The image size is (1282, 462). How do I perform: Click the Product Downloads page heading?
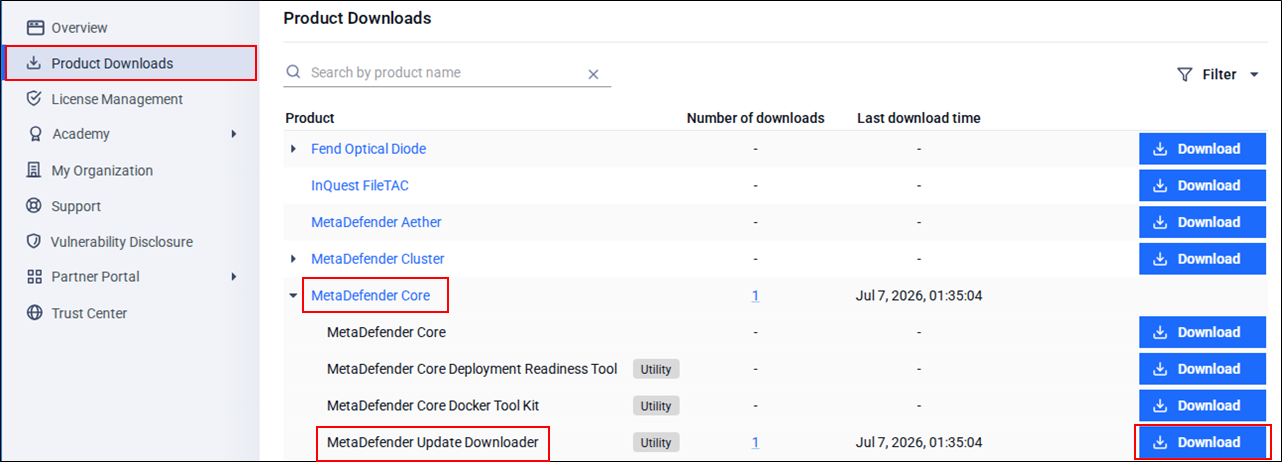[357, 18]
